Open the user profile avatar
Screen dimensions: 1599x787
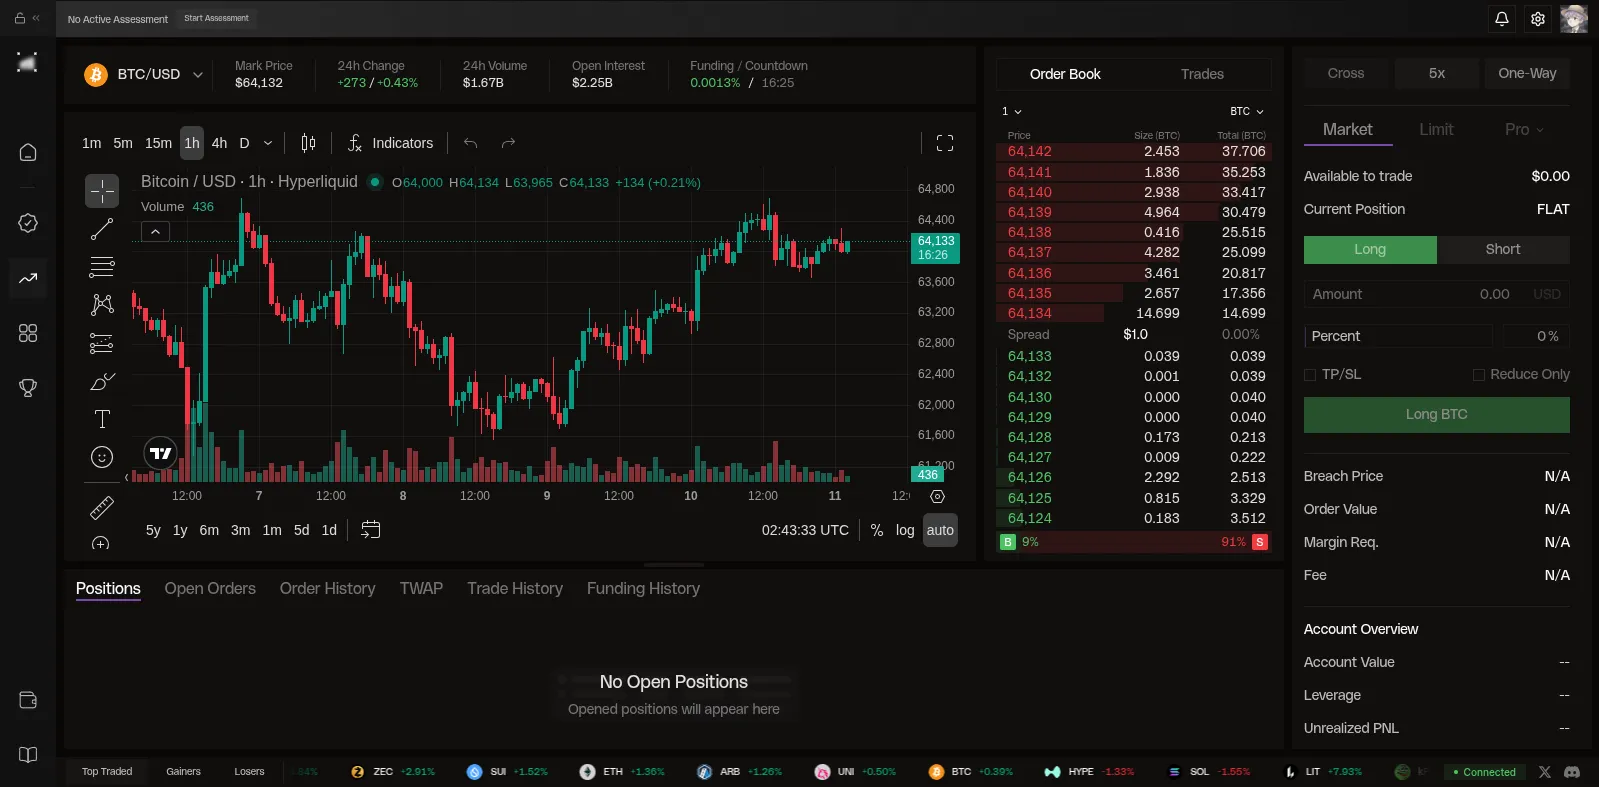tap(1574, 18)
